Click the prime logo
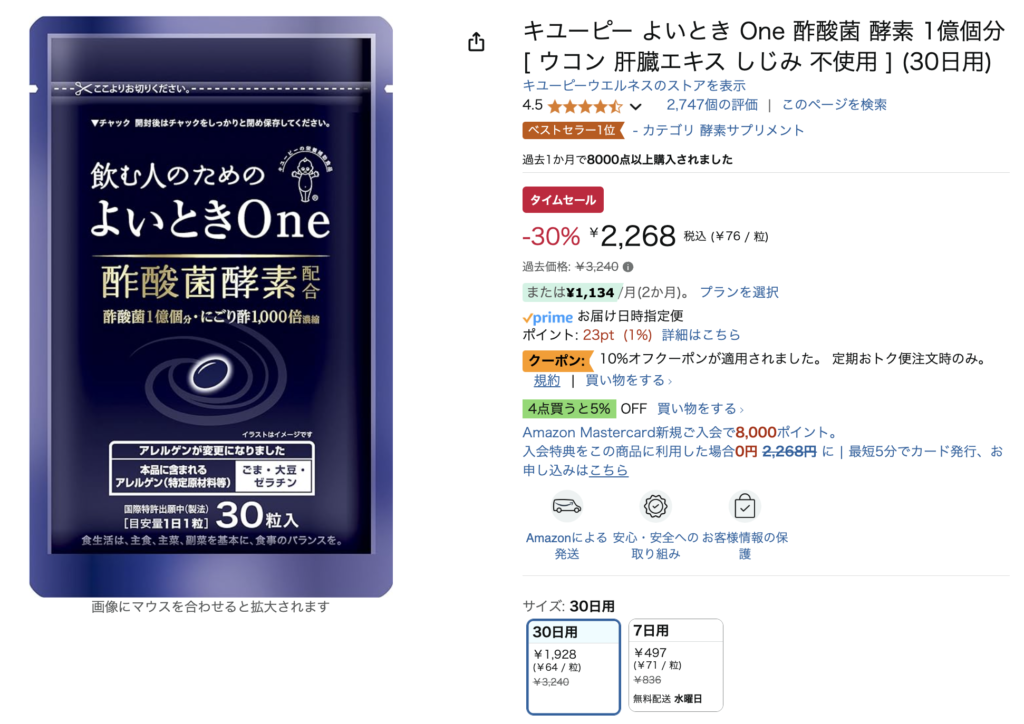Viewport: 1024px width, 724px height. (547, 317)
